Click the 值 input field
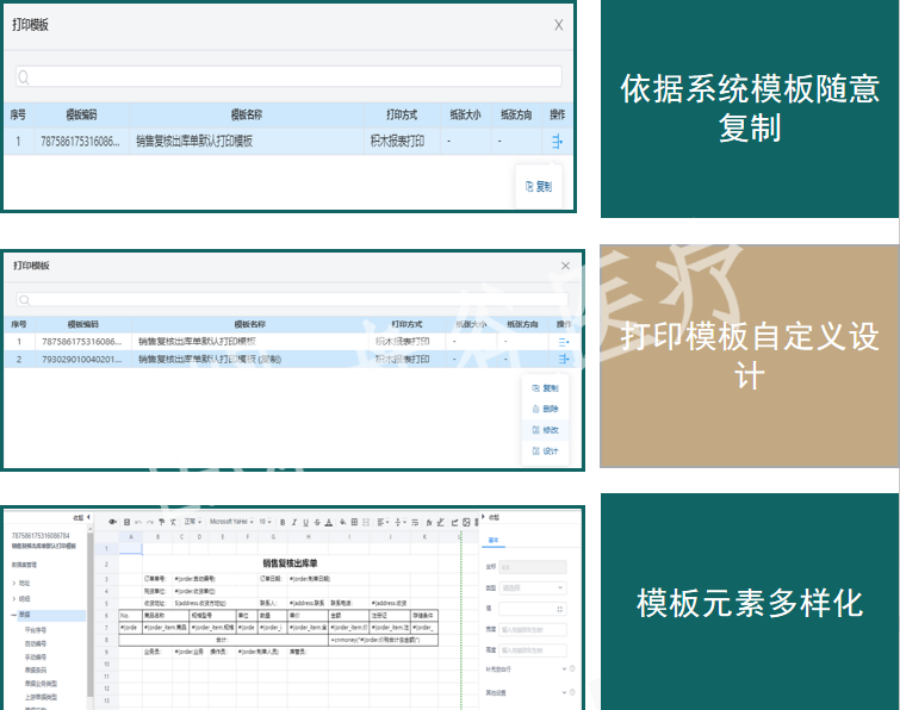Image resolution: width=900 pixels, height=710 pixels. (532, 609)
